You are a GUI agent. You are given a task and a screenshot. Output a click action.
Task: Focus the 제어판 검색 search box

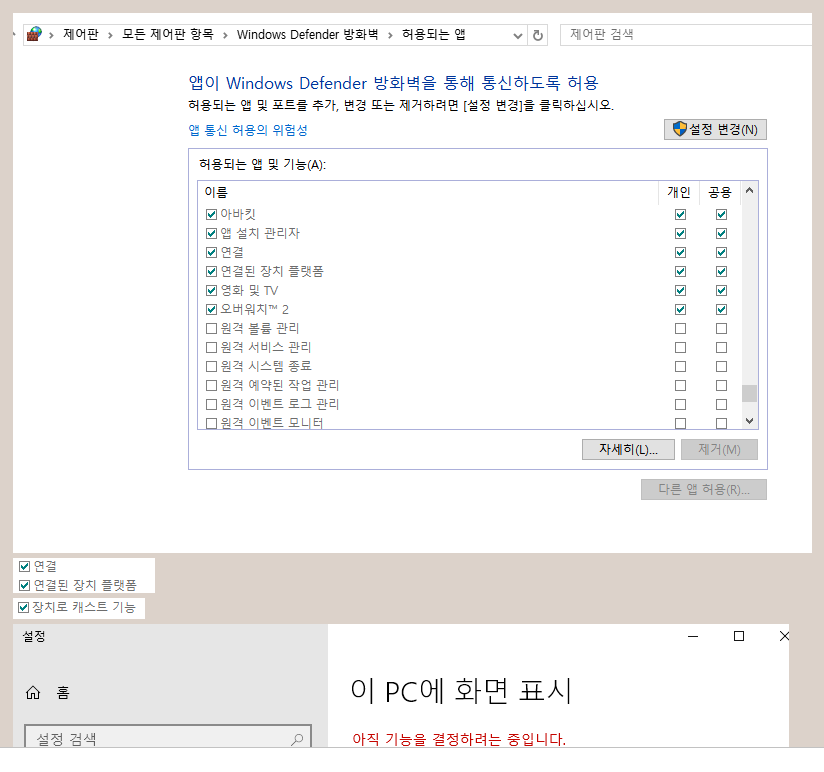pos(686,35)
